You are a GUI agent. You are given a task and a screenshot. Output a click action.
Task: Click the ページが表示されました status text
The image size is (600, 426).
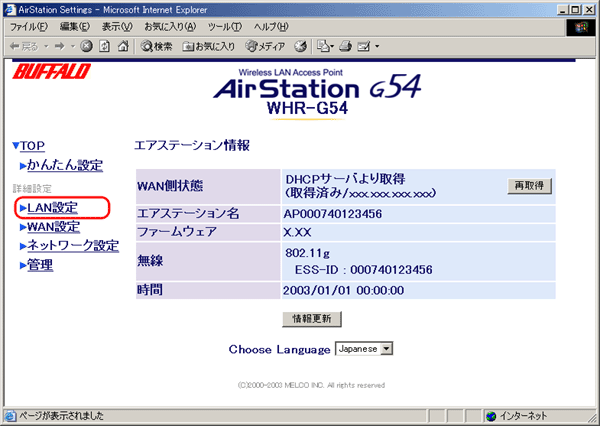tap(61, 416)
